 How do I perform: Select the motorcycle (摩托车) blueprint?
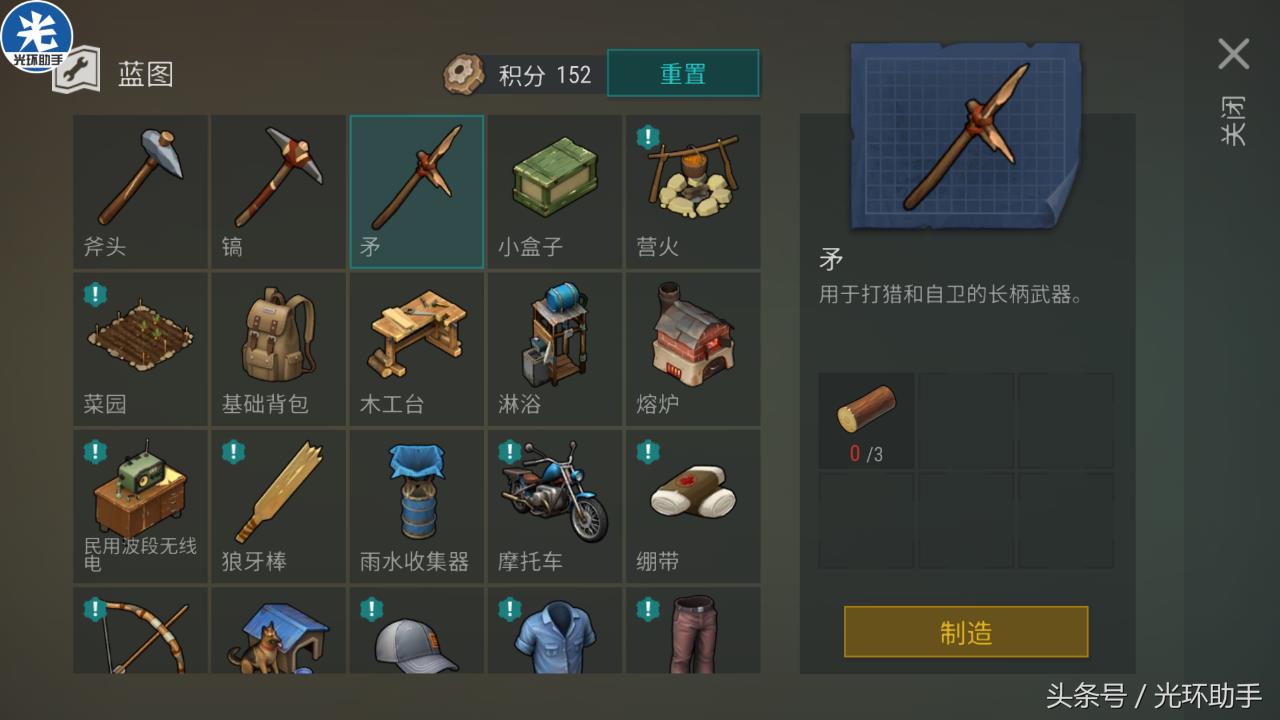(555, 507)
